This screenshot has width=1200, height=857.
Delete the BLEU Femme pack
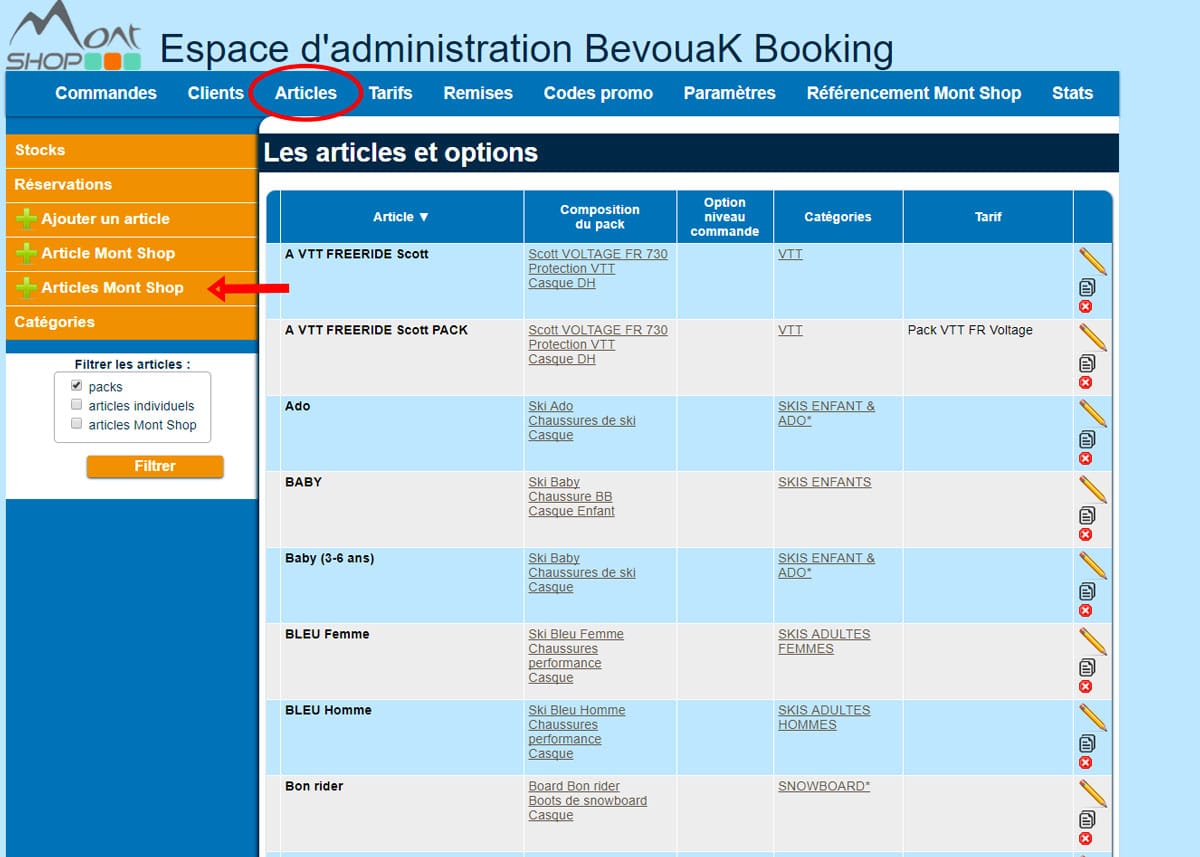[1085, 686]
